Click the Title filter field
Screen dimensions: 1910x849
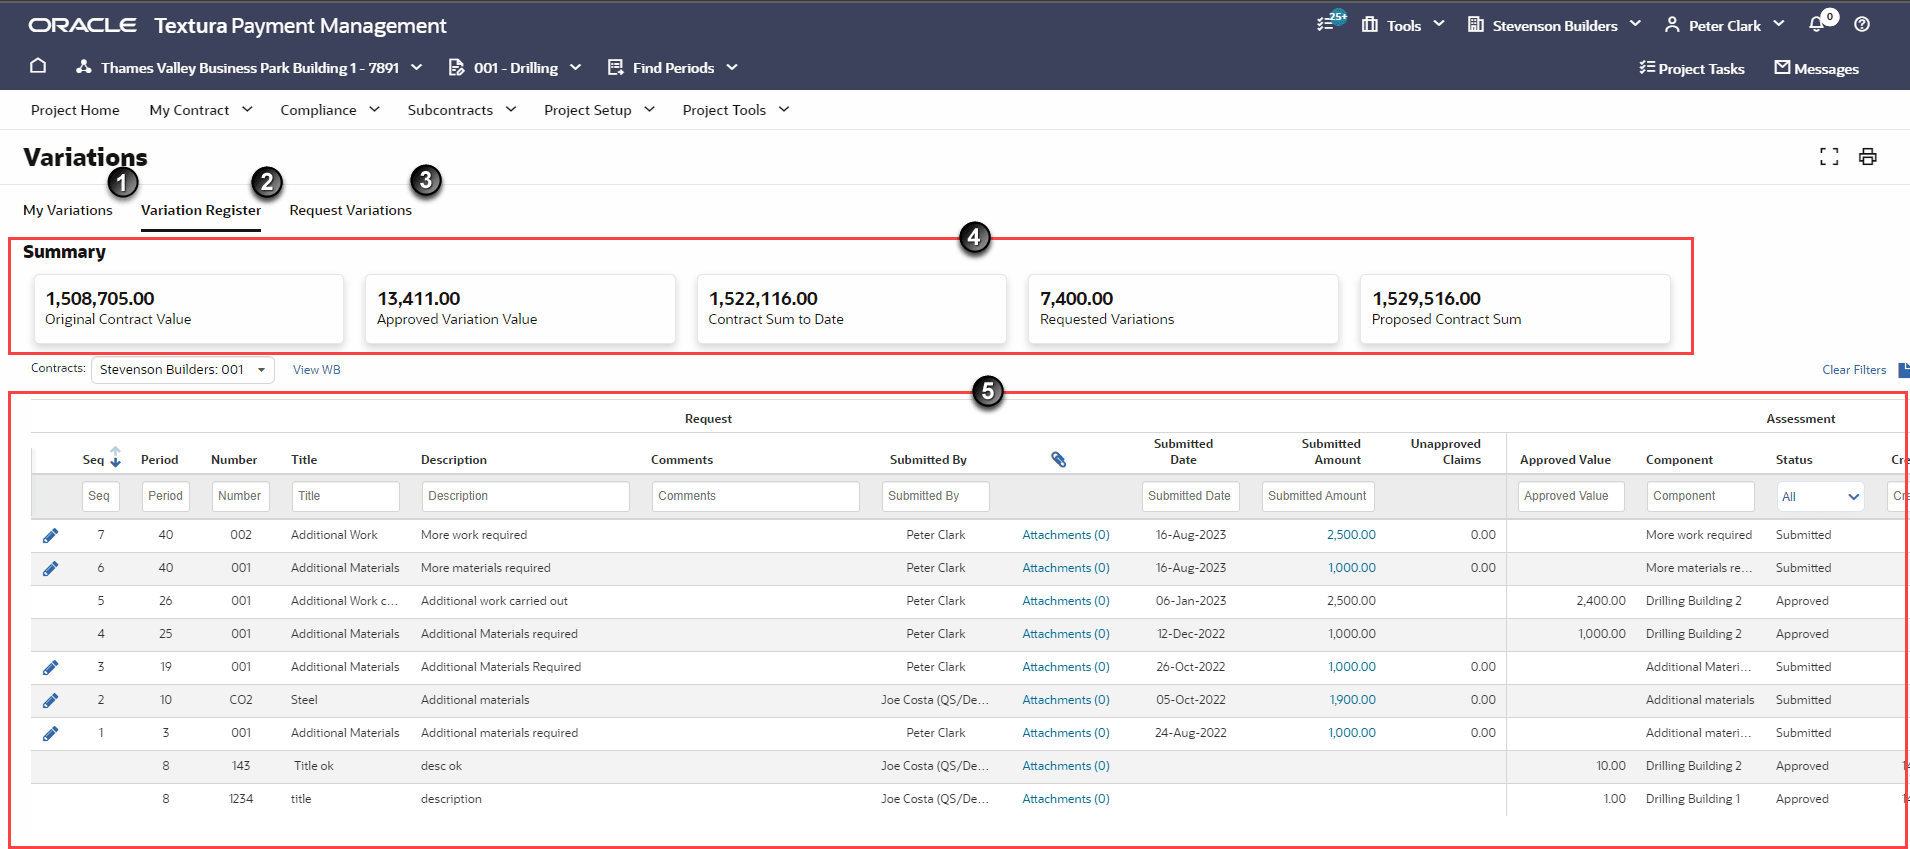pos(345,496)
